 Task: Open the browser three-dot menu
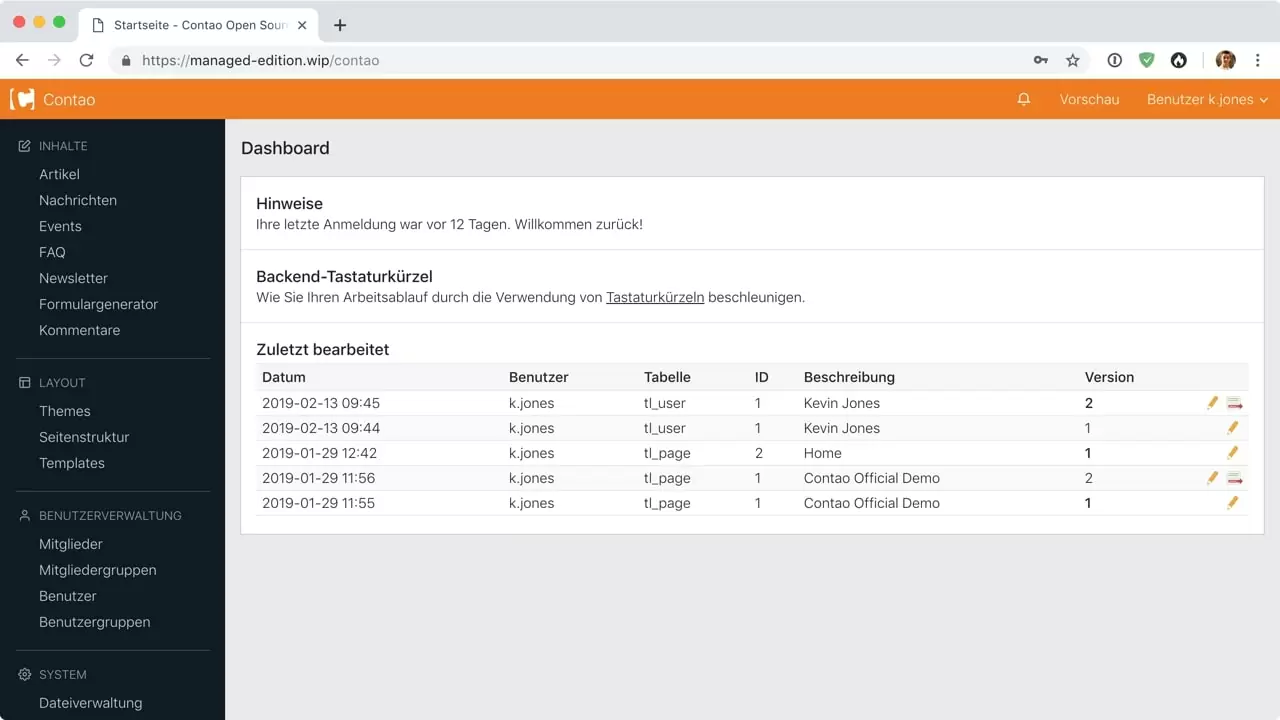[1258, 60]
